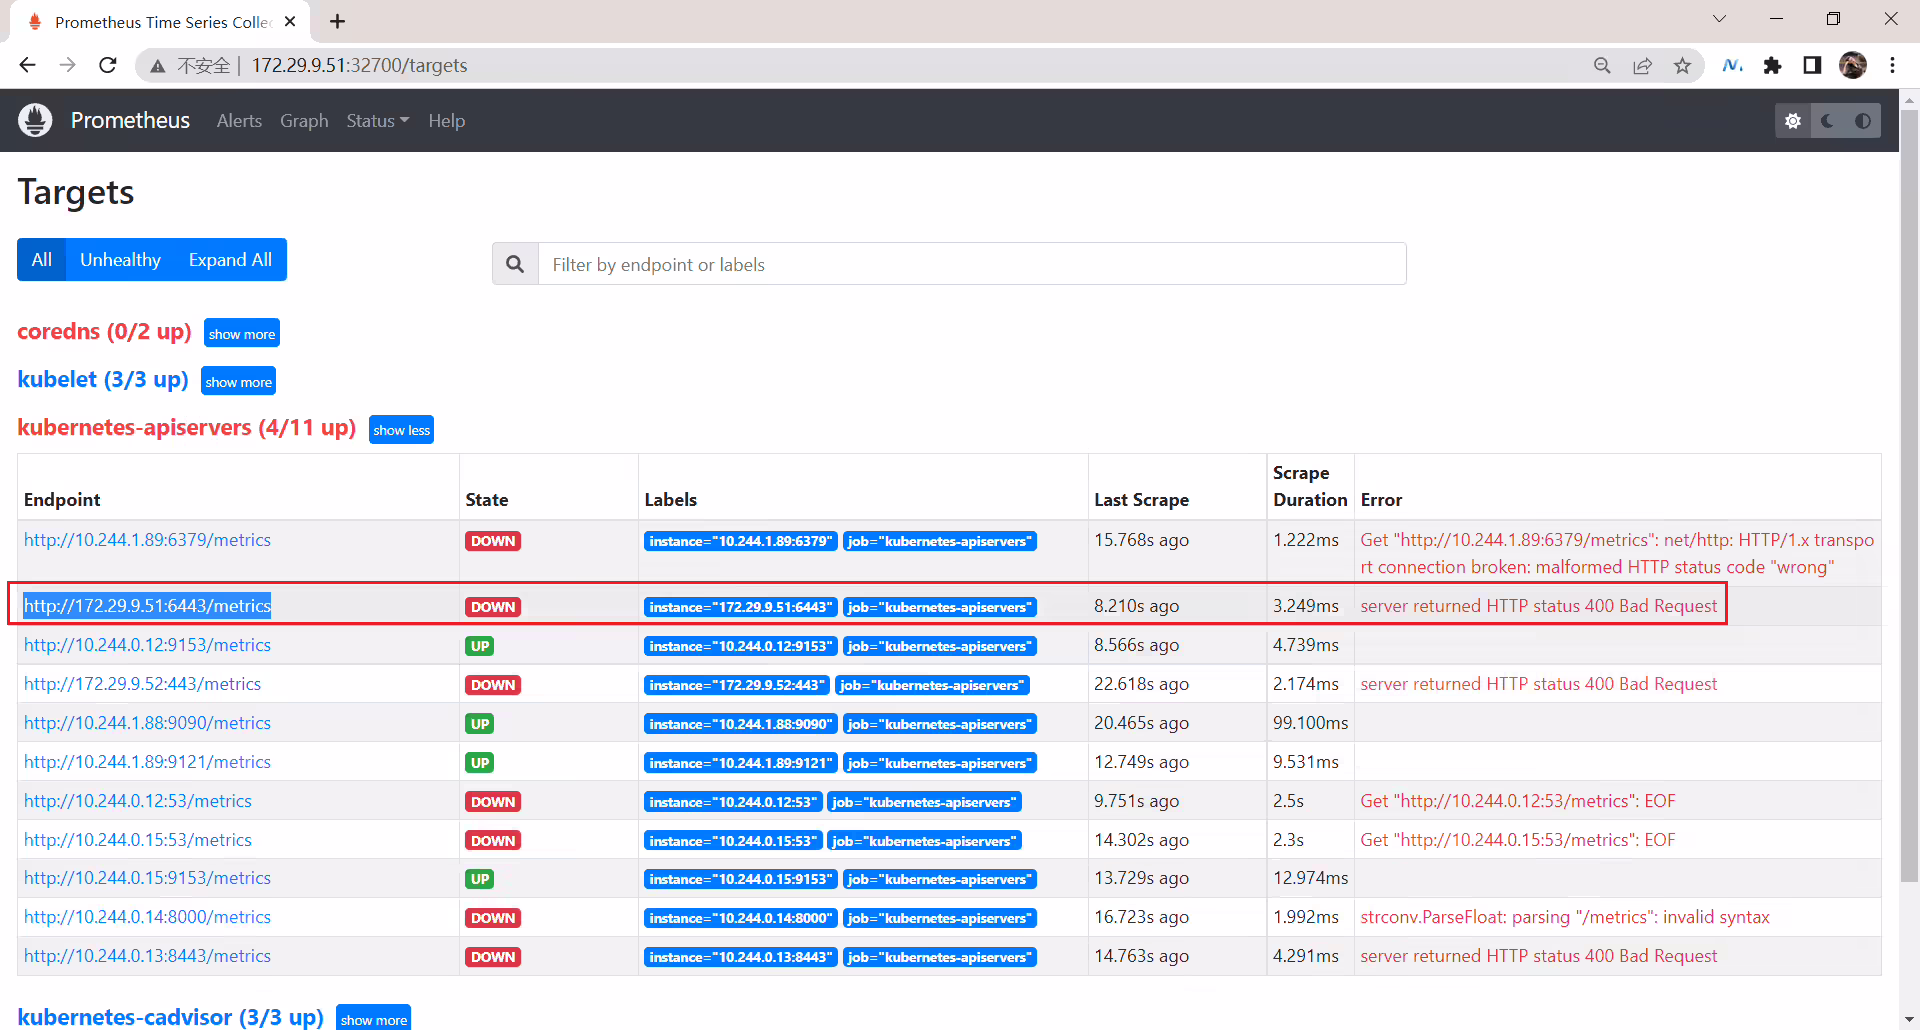Filter targets with the Unhealthy button
This screenshot has height=1030, width=1920.
click(120, 260)
